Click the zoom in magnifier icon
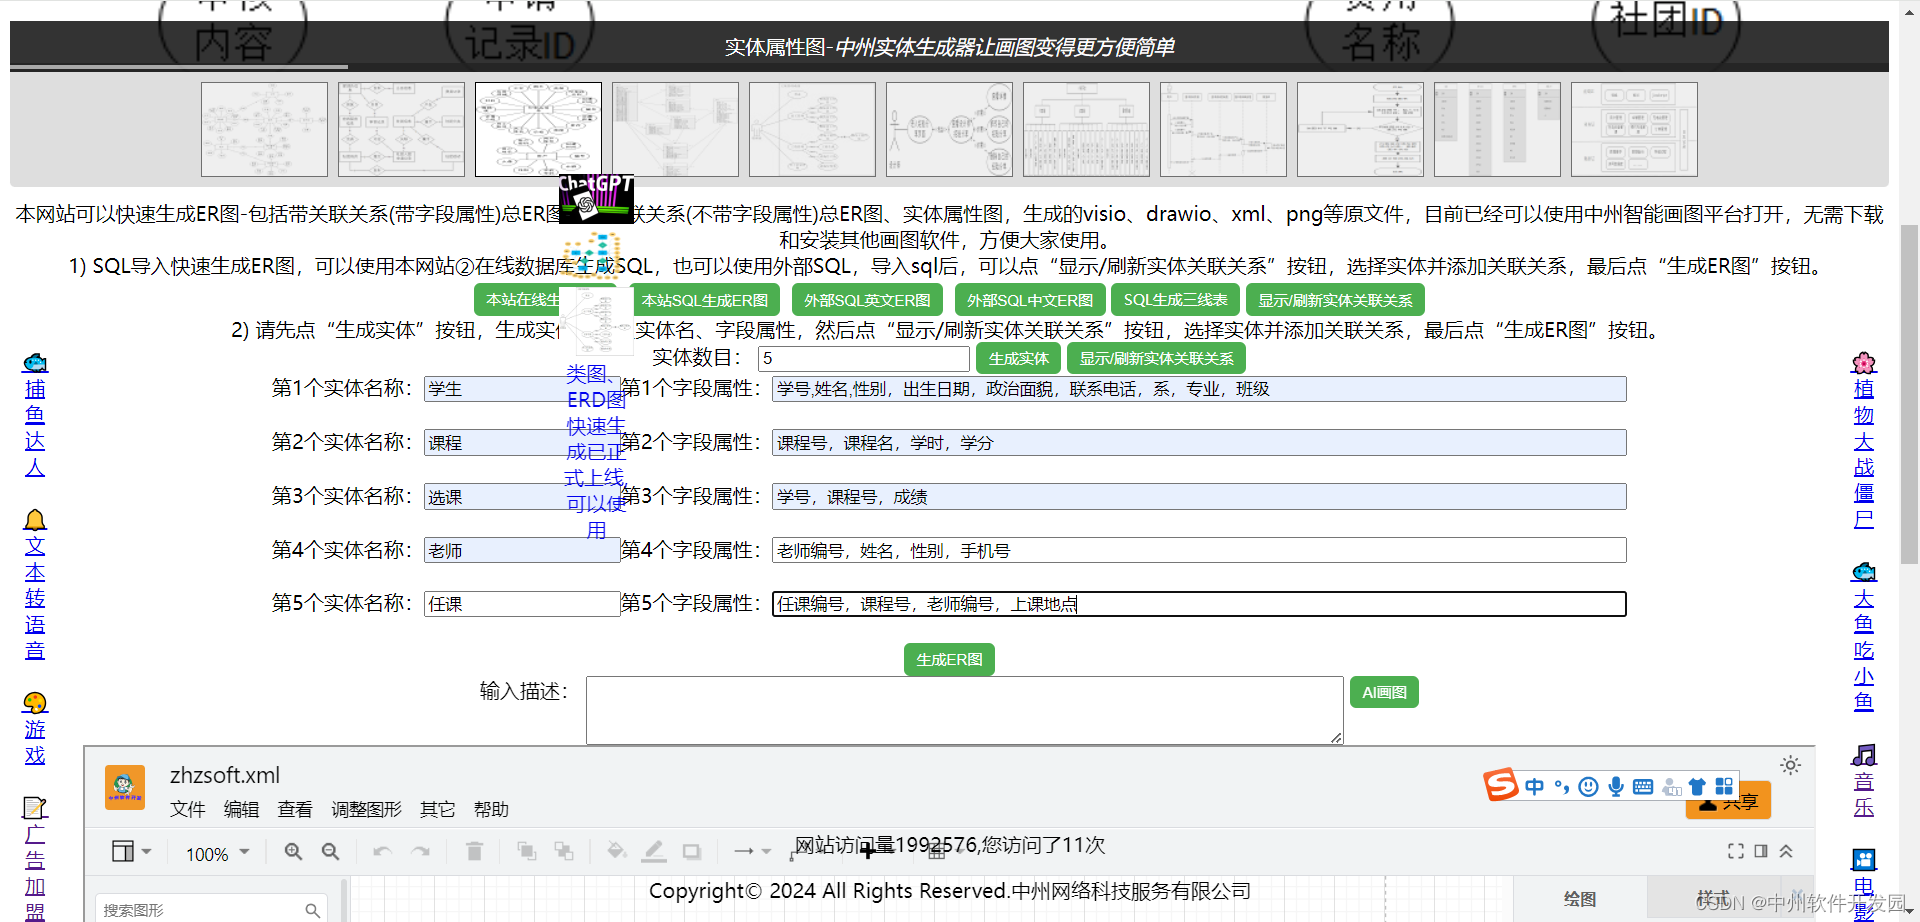 tap(293, 852)
